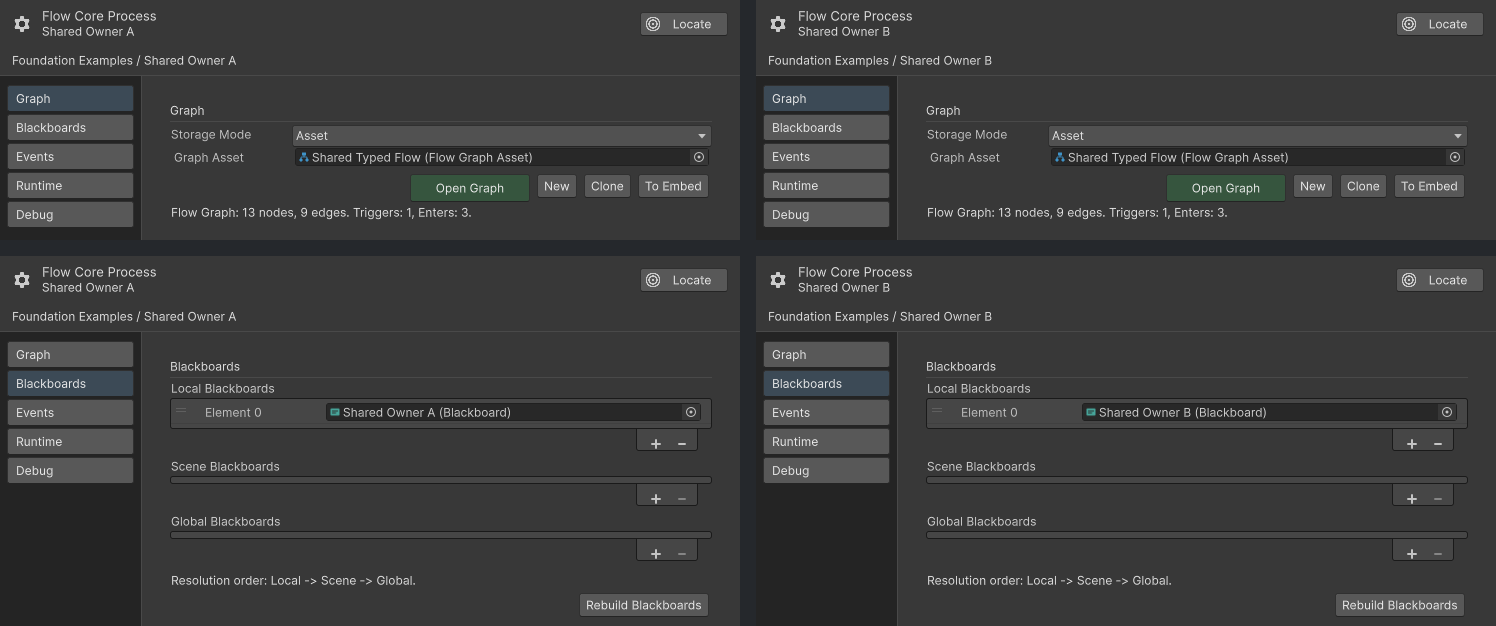The image size is (1496, 626).
Task: Click Locate in Shared Owner B Graph-view panel
Action: coord(1440,24)
